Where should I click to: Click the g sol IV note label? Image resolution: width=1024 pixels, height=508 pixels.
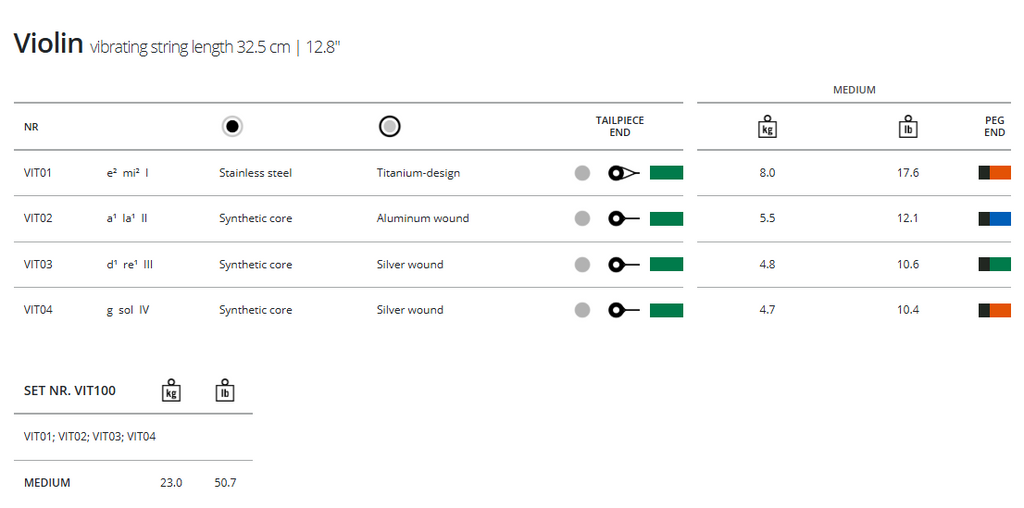point(127,310)
